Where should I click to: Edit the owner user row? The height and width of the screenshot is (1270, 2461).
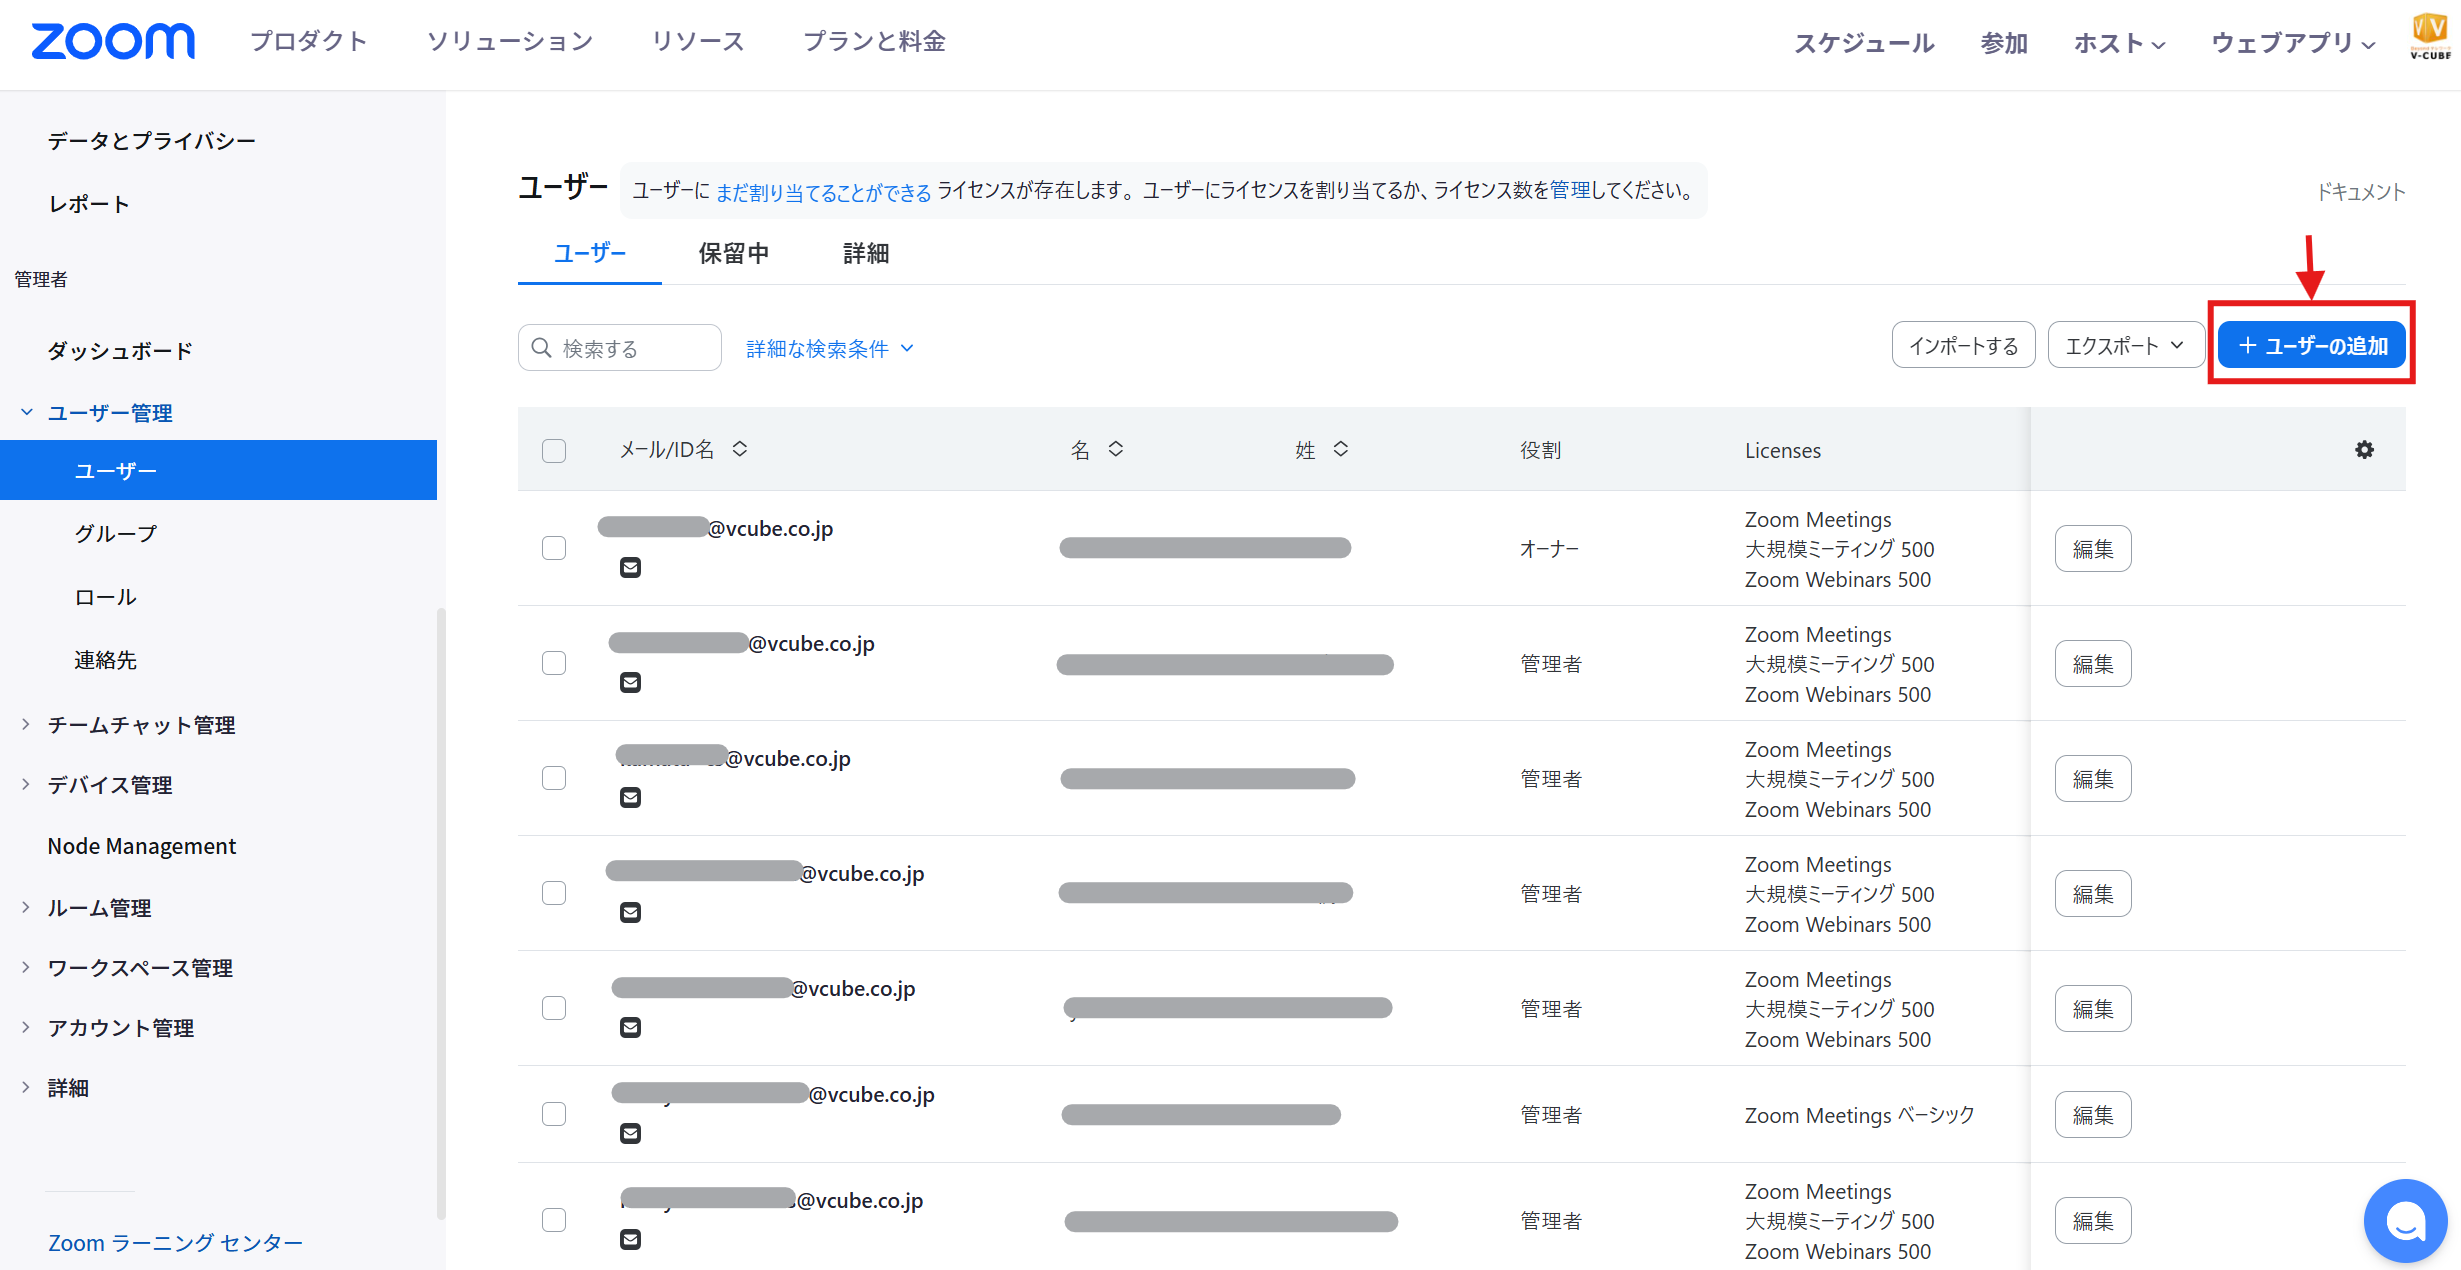[2093, 548]
